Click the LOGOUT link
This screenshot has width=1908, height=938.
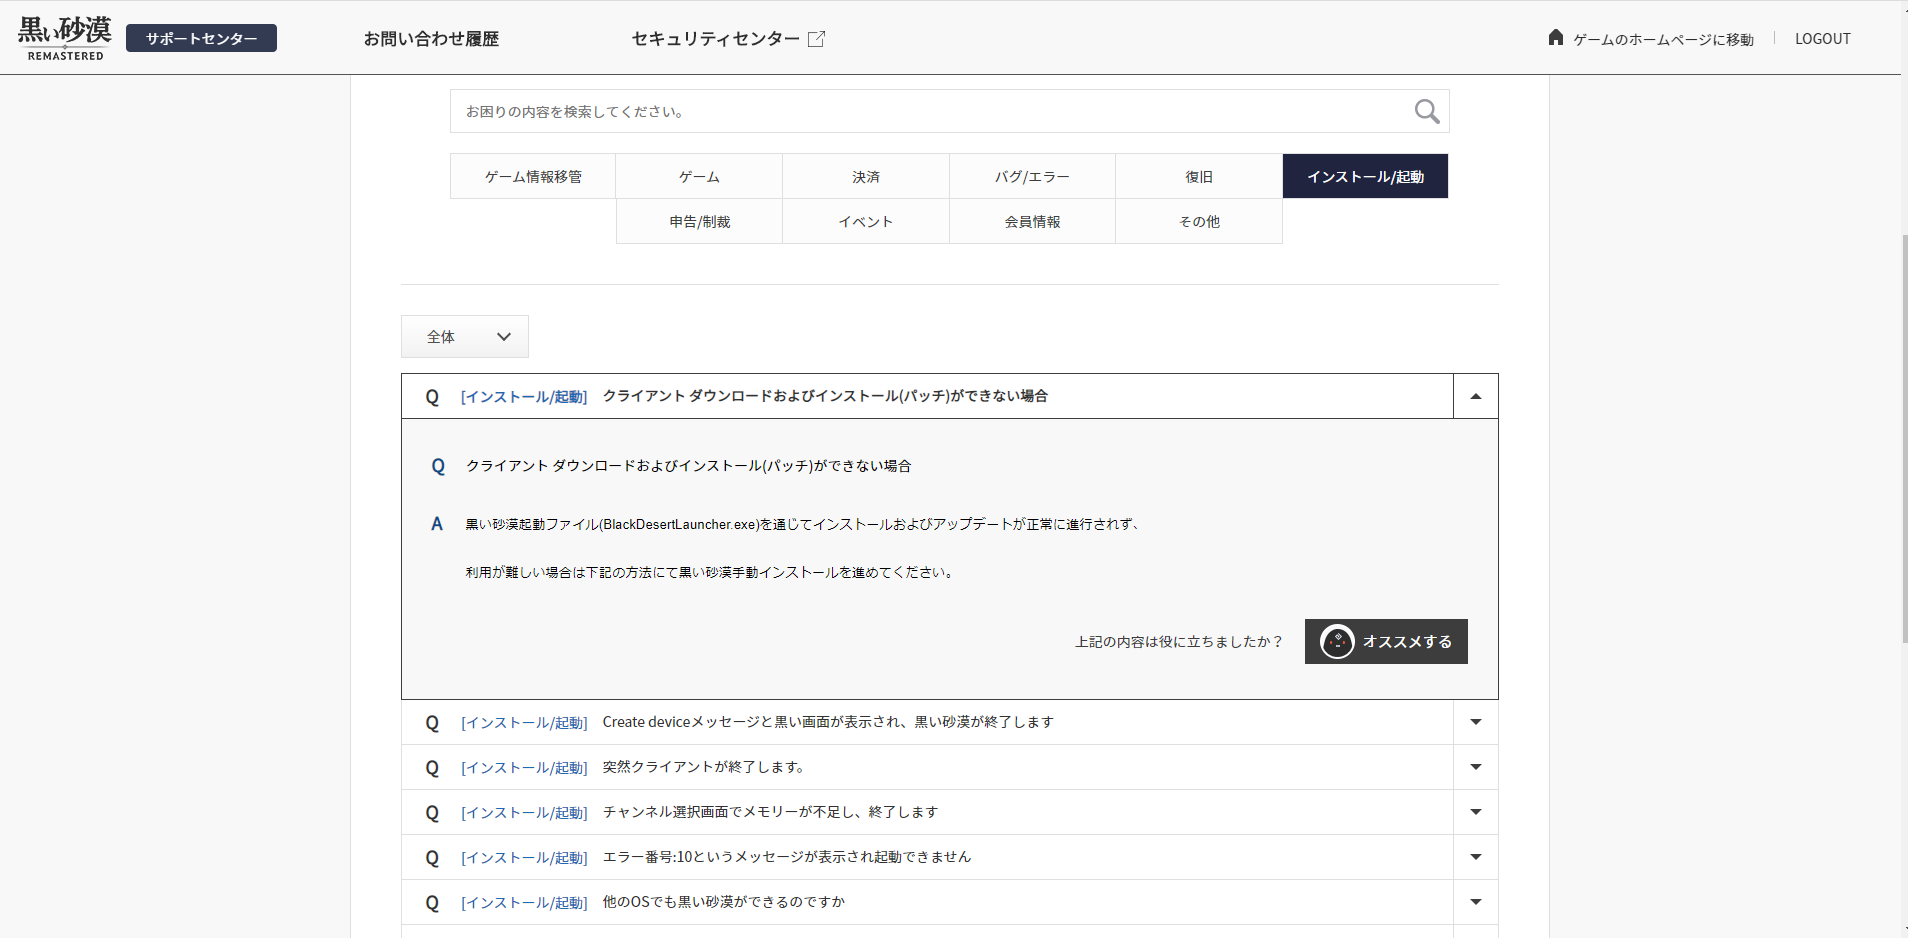click(x=1822, y=39)
